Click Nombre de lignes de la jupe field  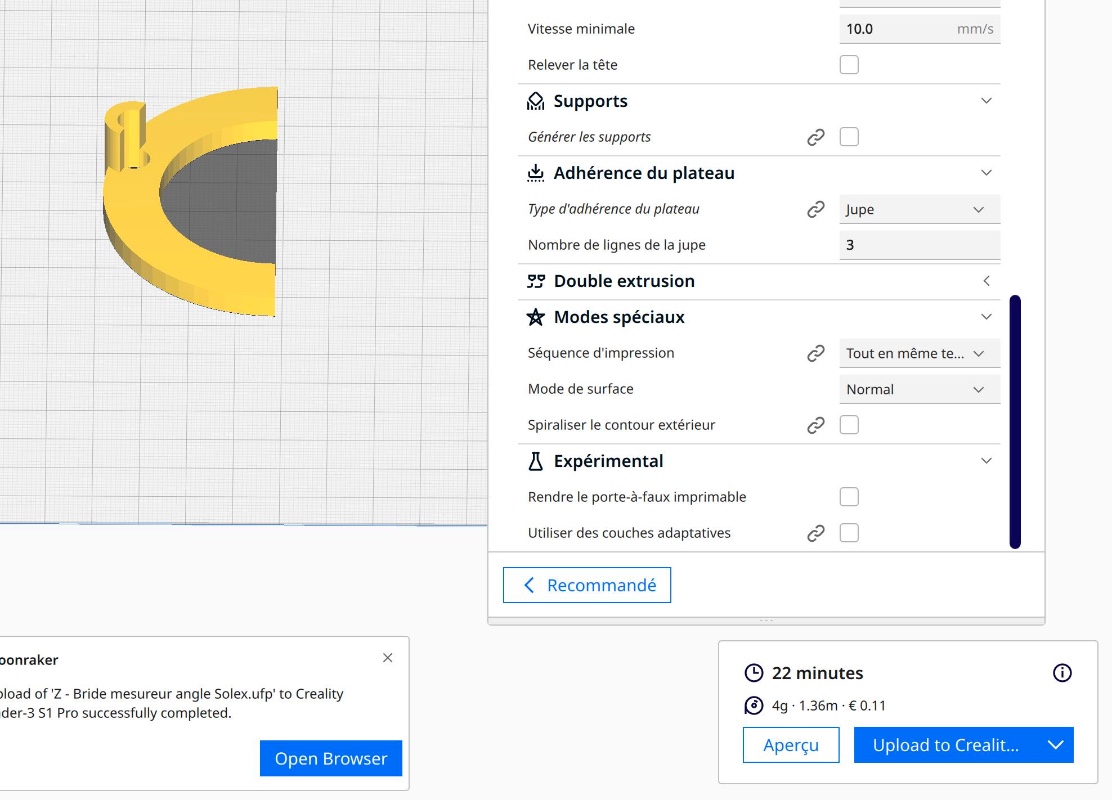pos(918,245)
